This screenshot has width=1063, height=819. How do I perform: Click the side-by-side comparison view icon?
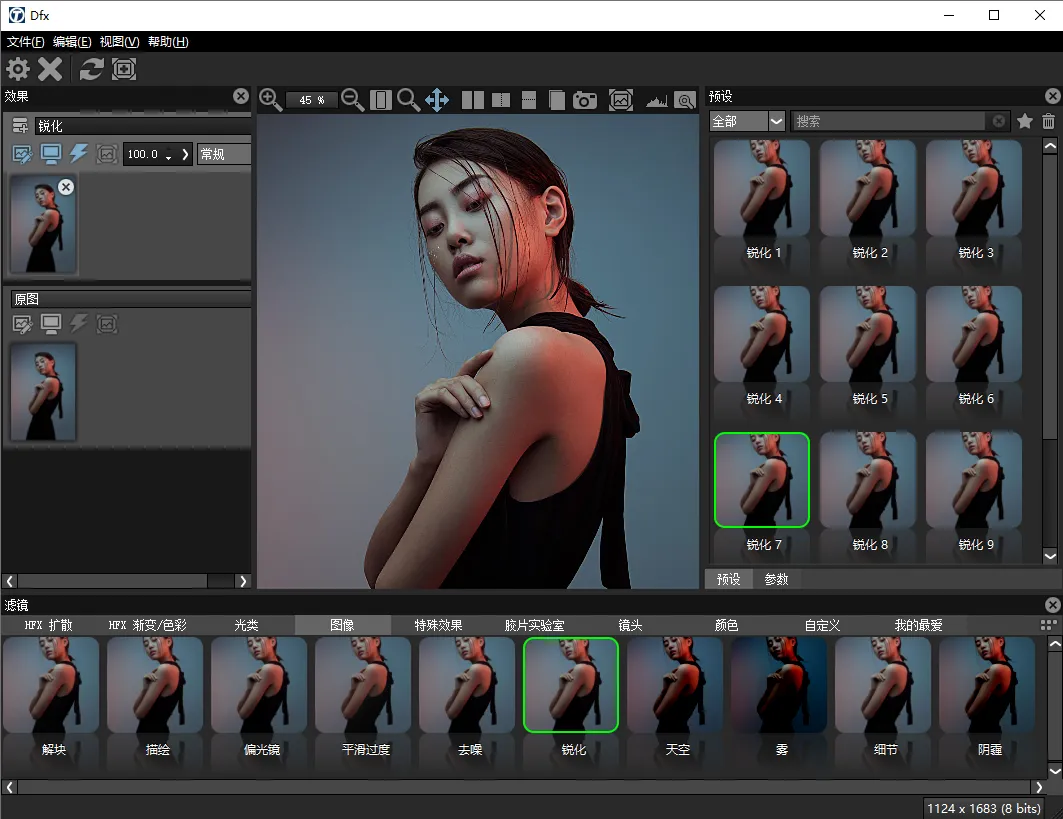pos(473,100)
